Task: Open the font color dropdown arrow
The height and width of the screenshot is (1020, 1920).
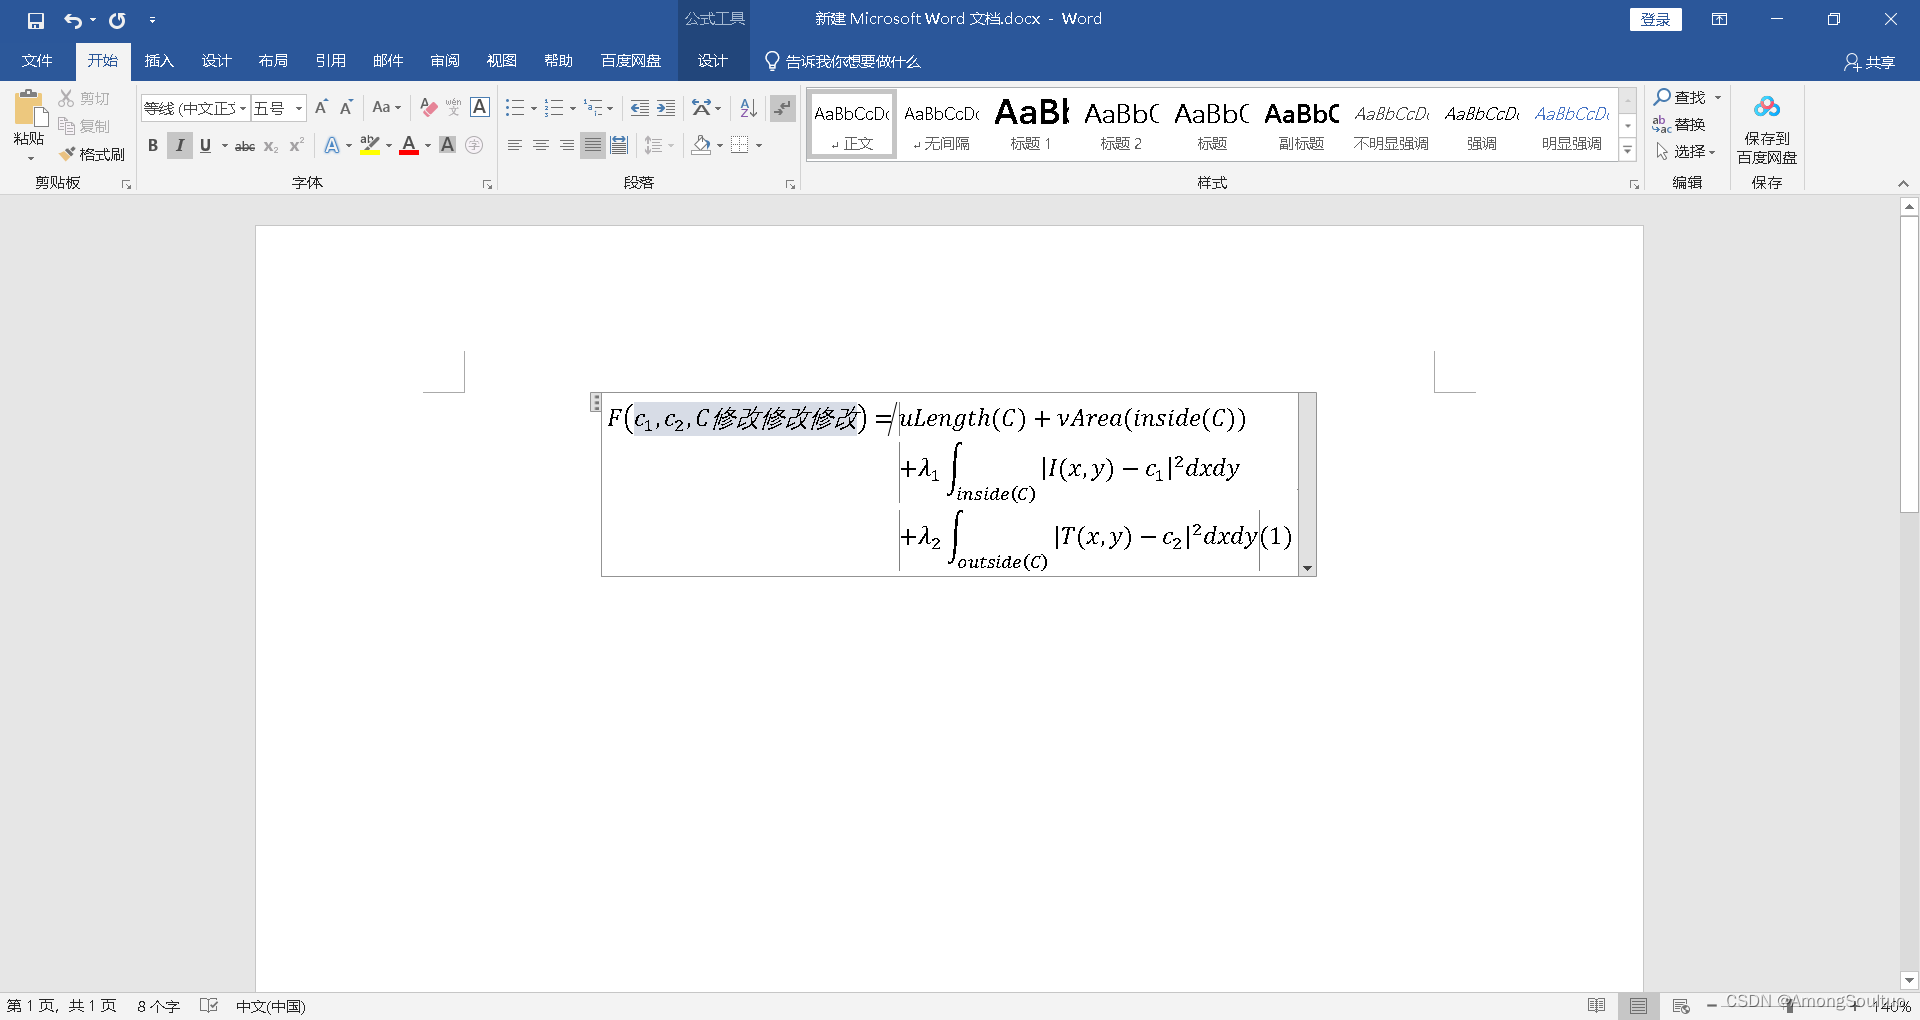Action: [427, 147]
